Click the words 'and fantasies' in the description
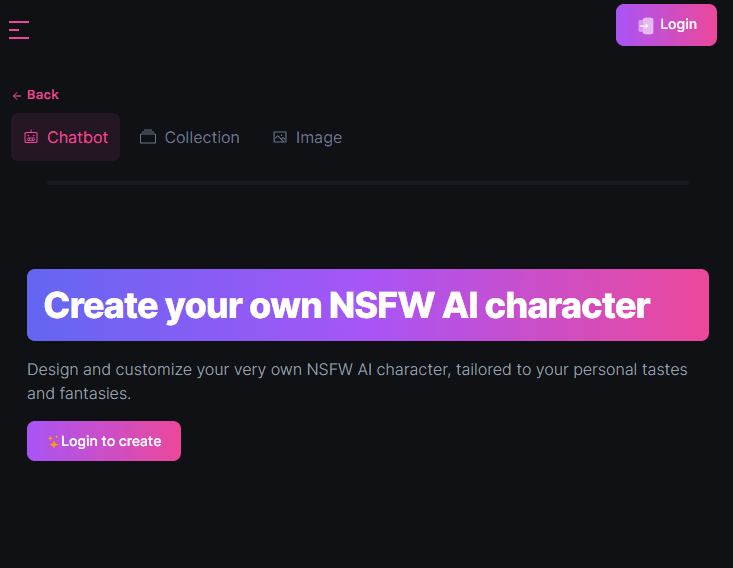 coord(79,394)
